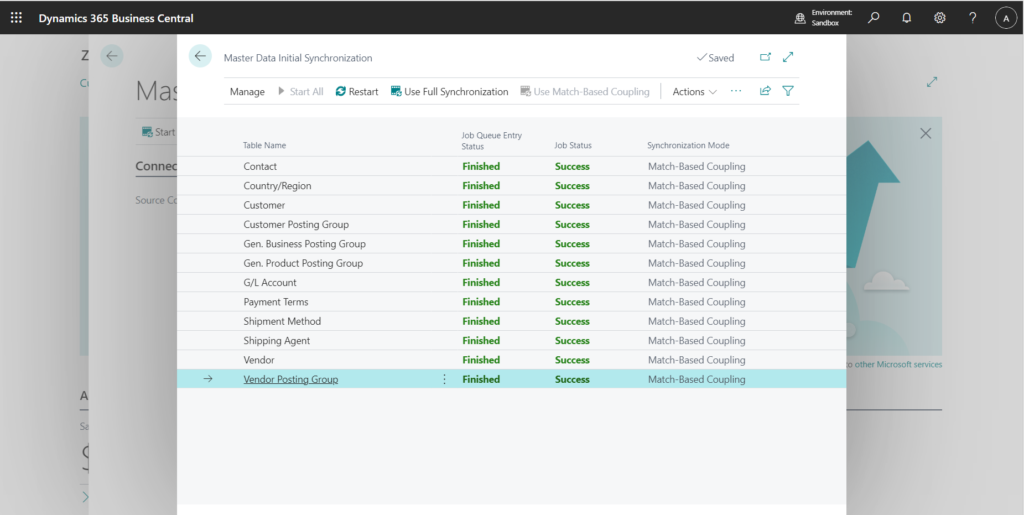Select Use Full Synchronization
Screen dimensions: 1024x515
tap(449, 91)
